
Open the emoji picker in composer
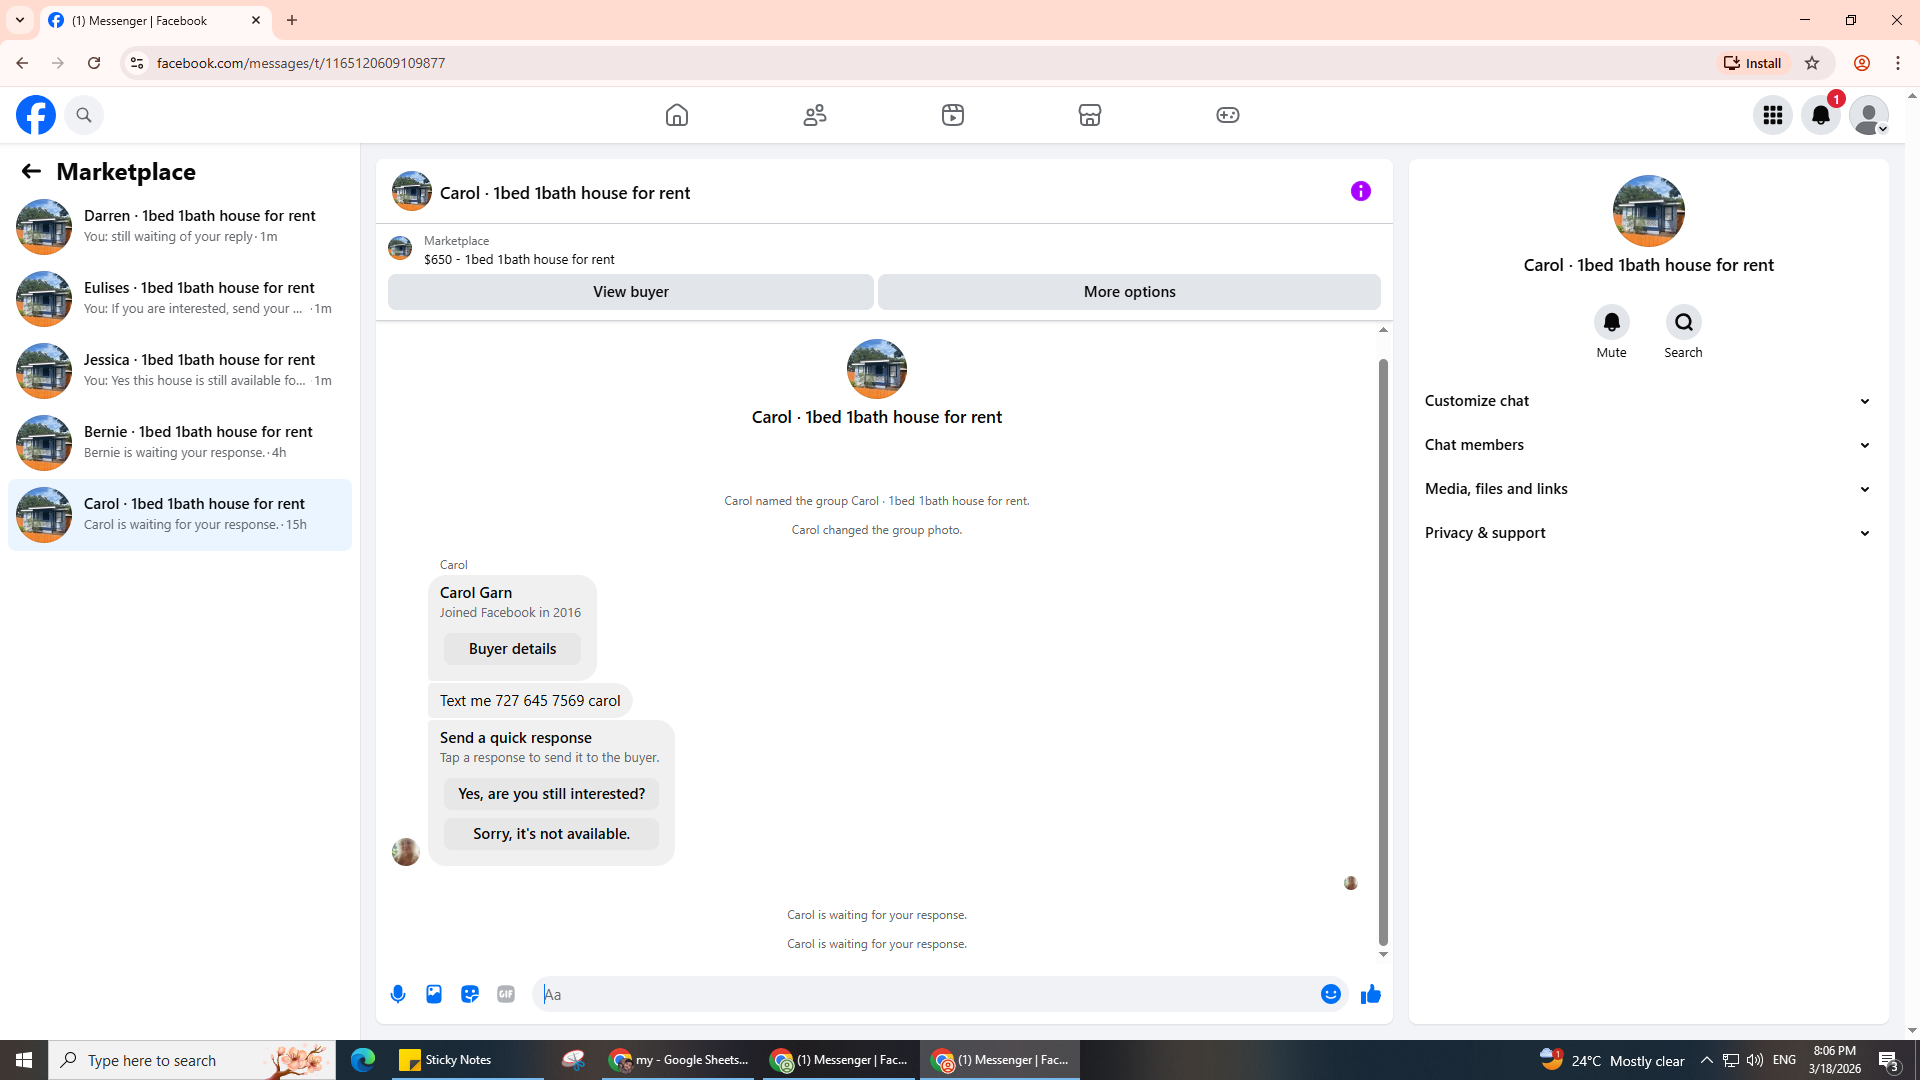point(1330,994)
